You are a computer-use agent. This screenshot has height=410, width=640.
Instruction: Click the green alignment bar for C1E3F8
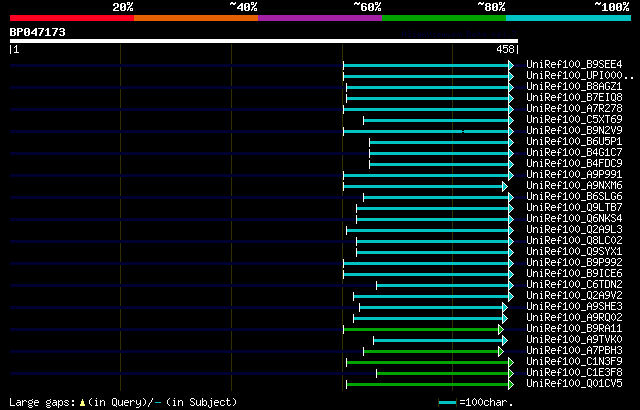(443, 374)
